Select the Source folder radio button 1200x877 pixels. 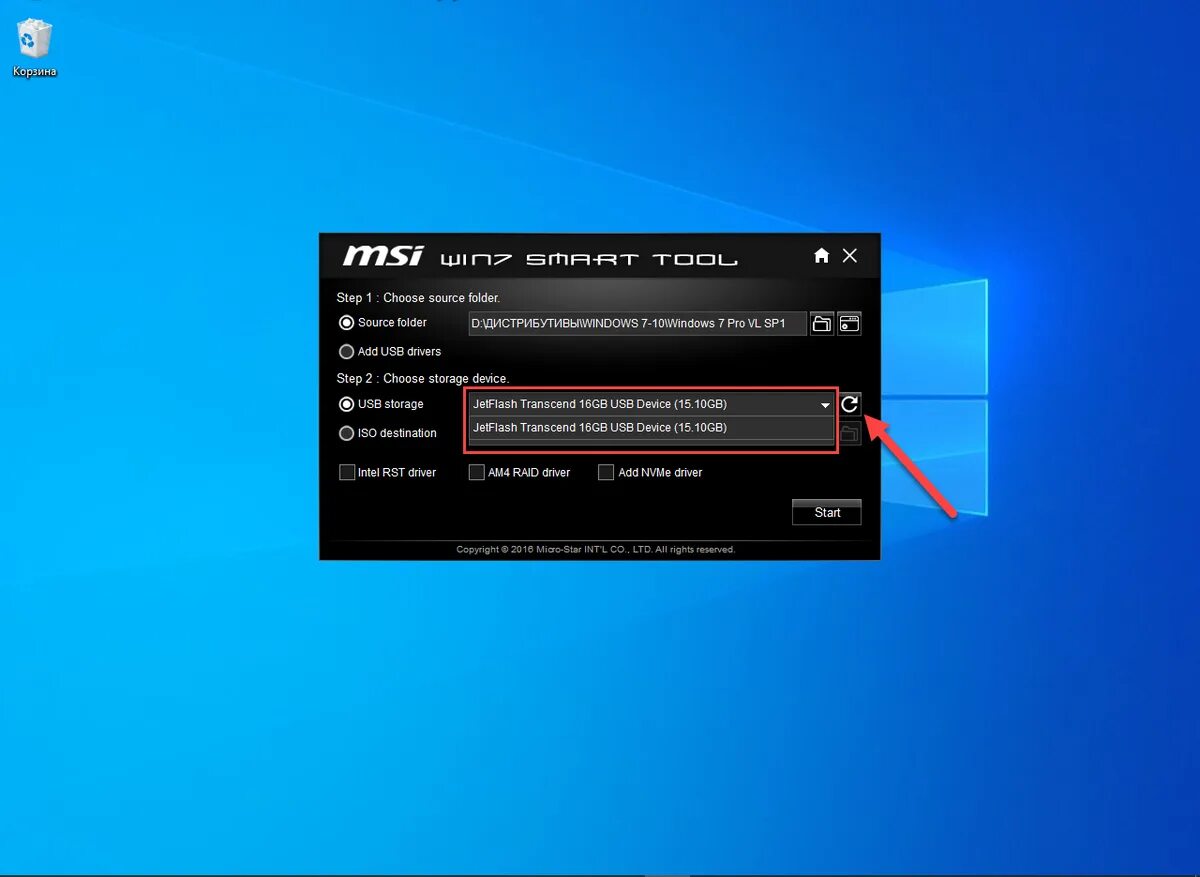click(x=347, y=323)
